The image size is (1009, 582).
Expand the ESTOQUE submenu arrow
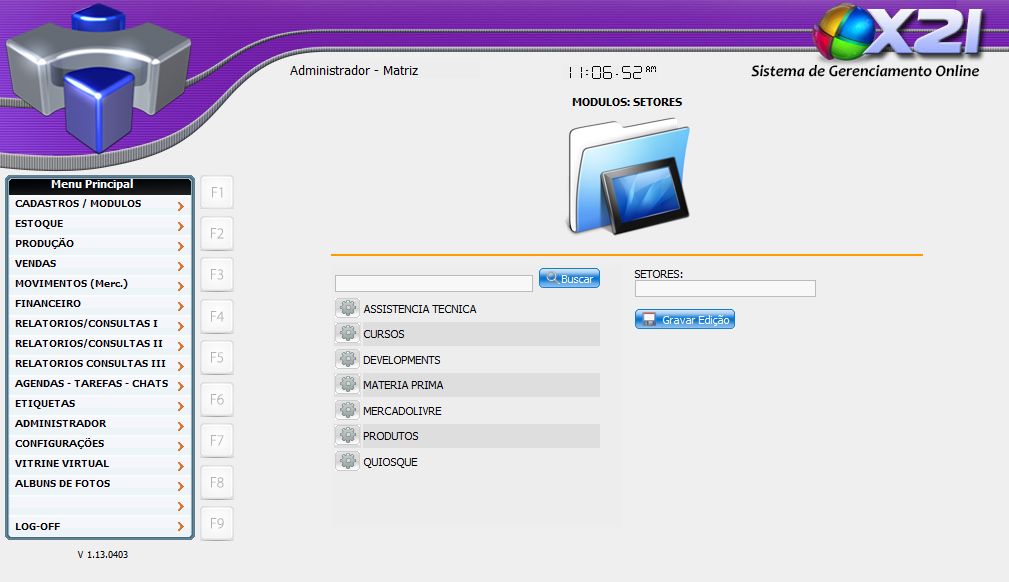pos(180,226)
